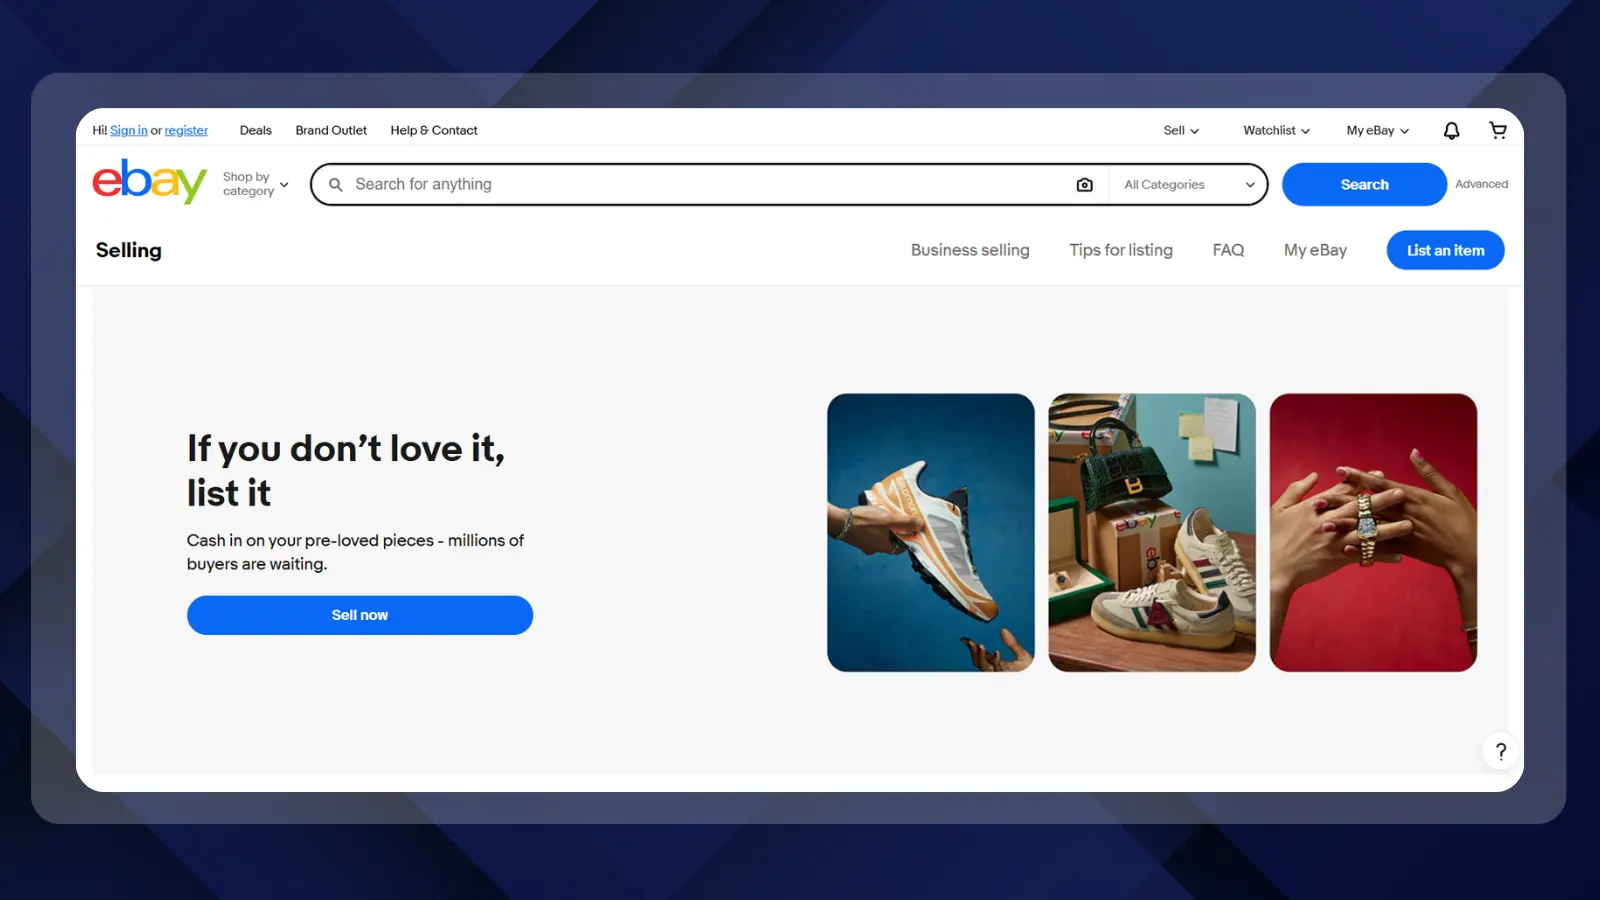
Task: Click the Sign in link
Action: pyautogui.click(x=129, y=130)
